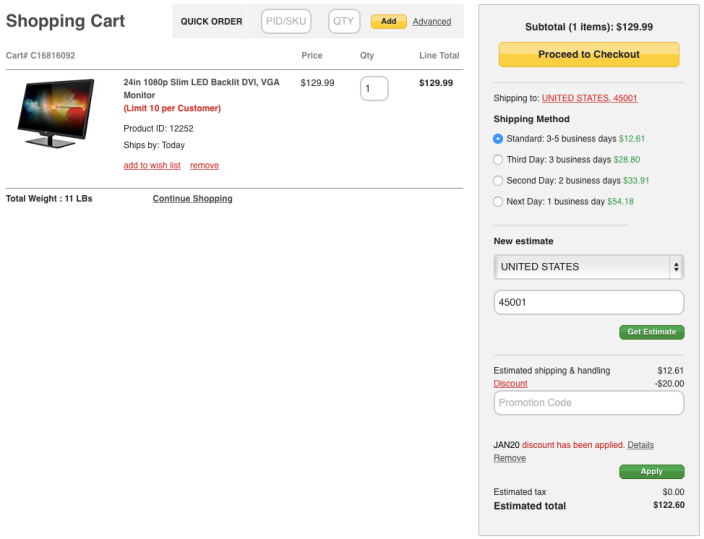Open the shipping destination UNITED STATES, 45001 link
The width and height of the screenshot is (704, 539).
(589, 98)
